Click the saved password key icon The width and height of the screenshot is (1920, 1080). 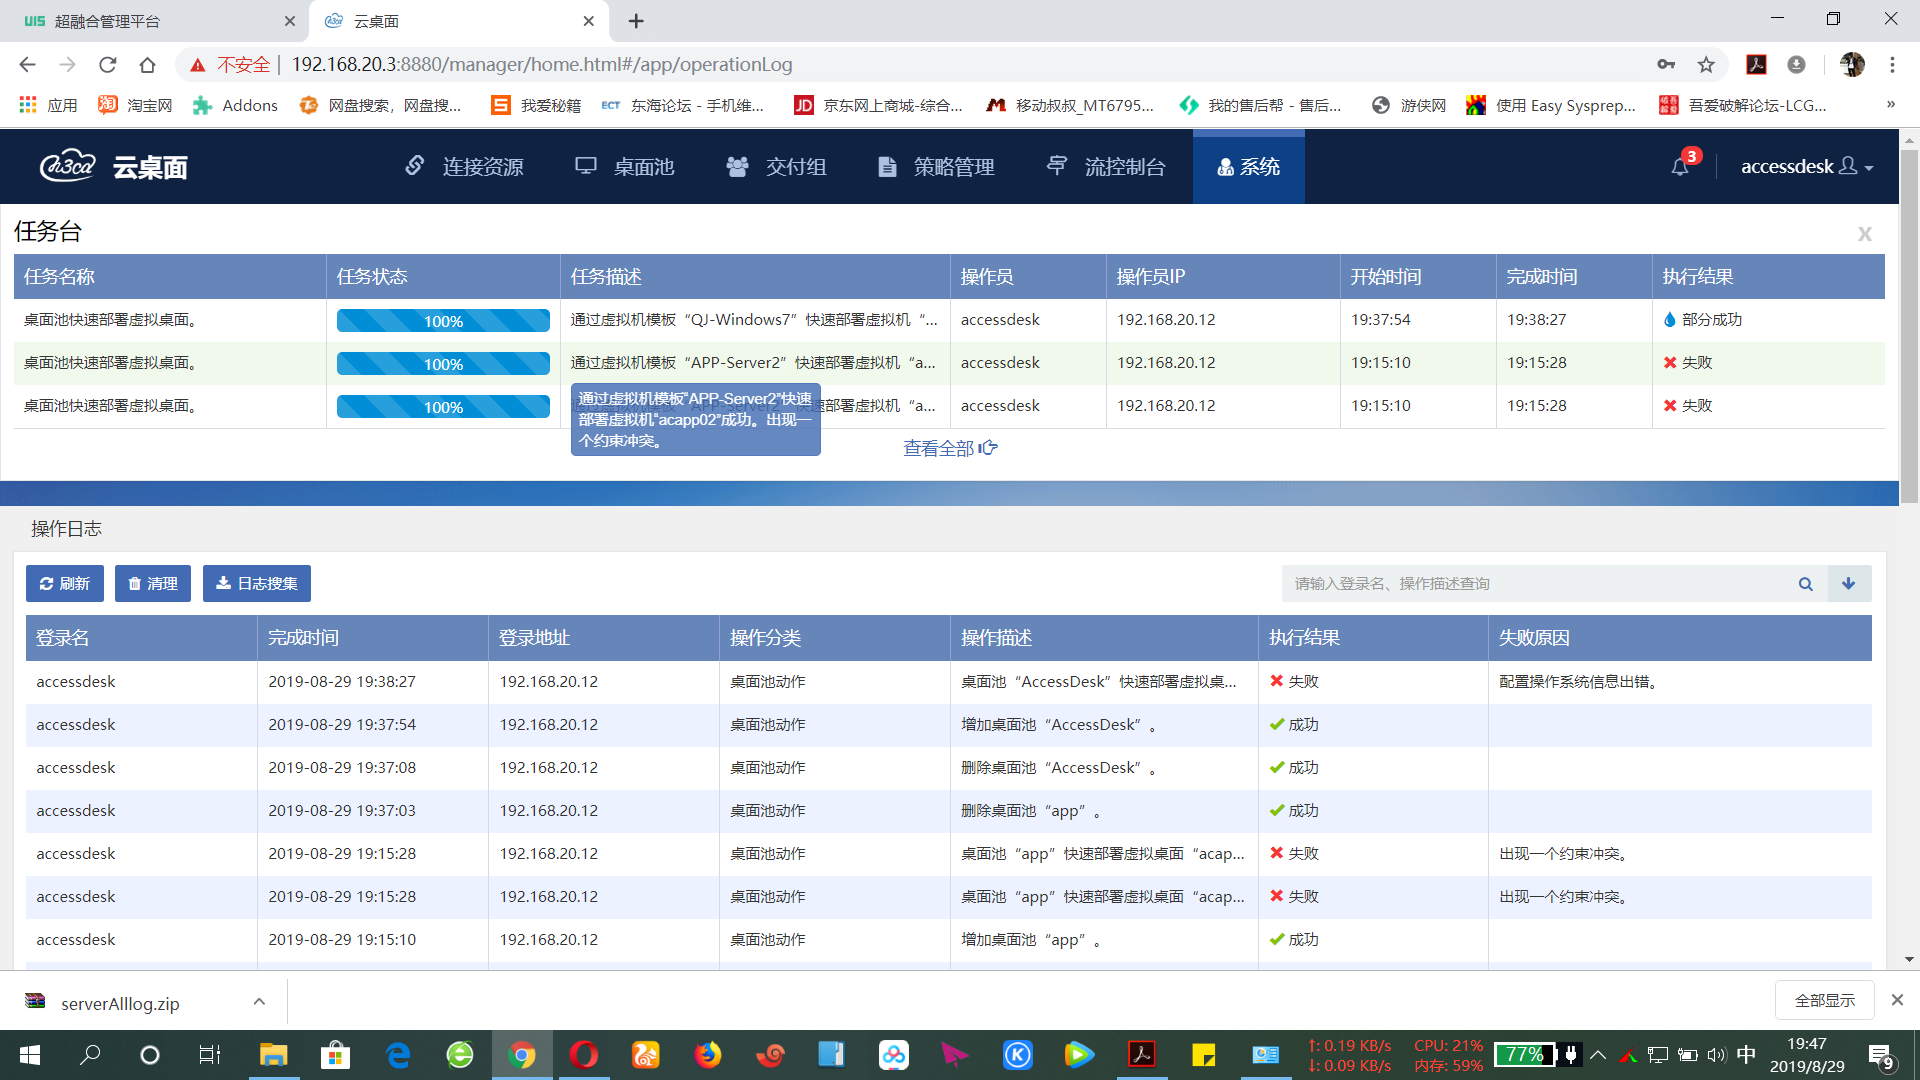pos(1666,65)
